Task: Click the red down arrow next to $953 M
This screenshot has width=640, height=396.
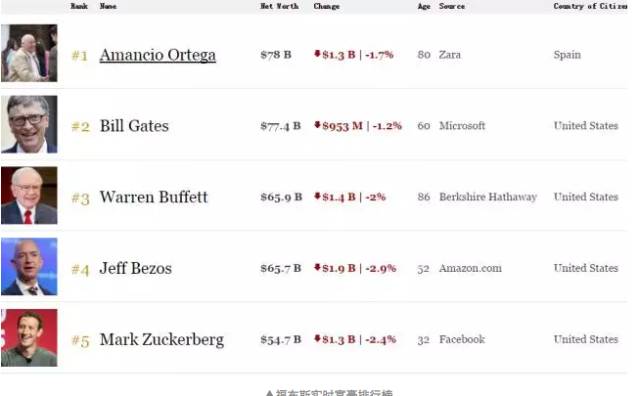Action: pyautogui.click(x=317, y=125)
